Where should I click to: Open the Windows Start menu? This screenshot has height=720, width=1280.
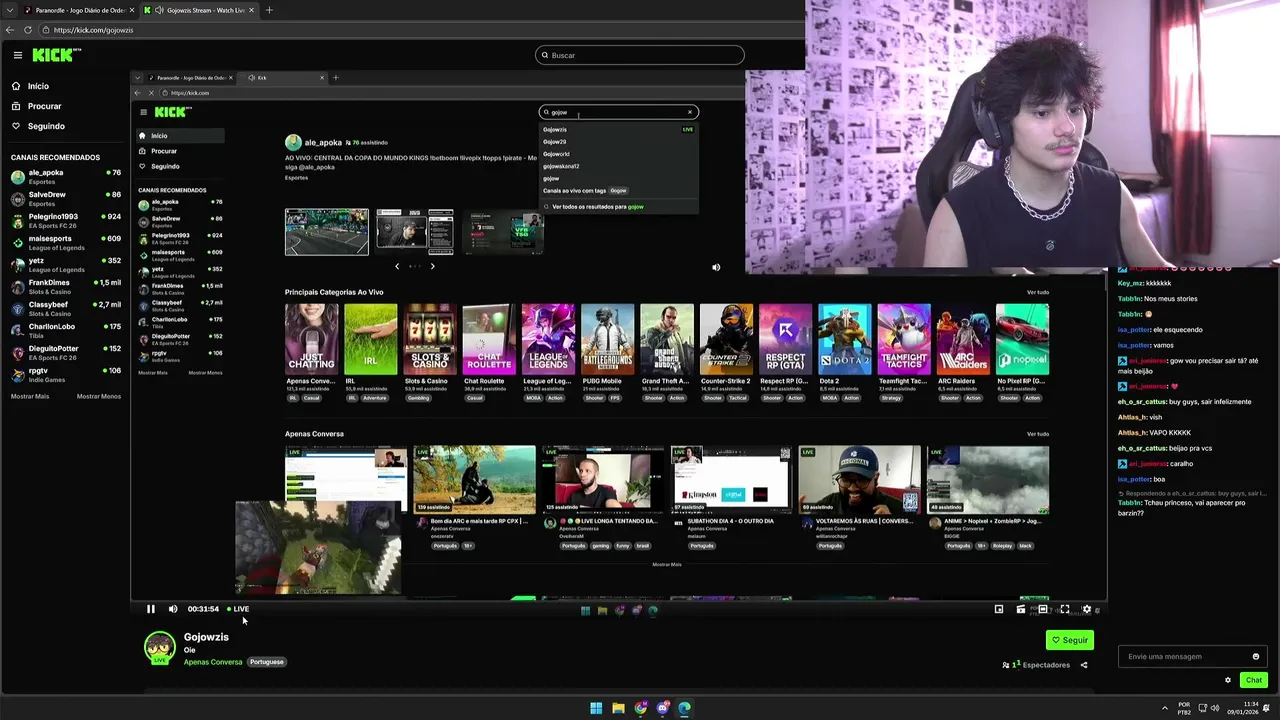[596, 708]
